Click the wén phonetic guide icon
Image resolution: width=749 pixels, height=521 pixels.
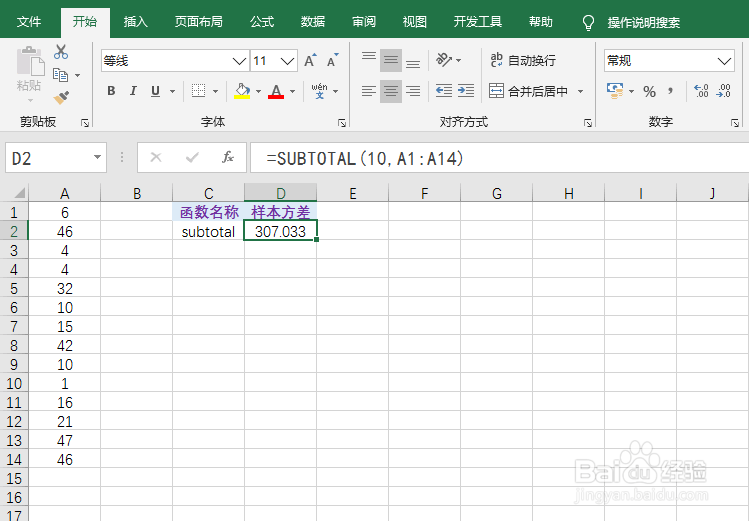(319, 91)
